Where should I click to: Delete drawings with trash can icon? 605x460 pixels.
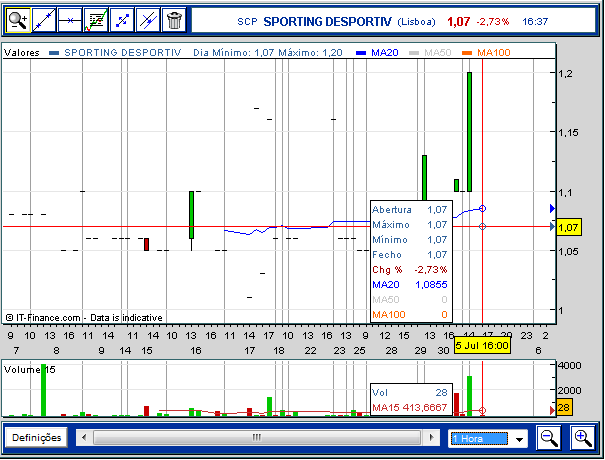[174, 20]
